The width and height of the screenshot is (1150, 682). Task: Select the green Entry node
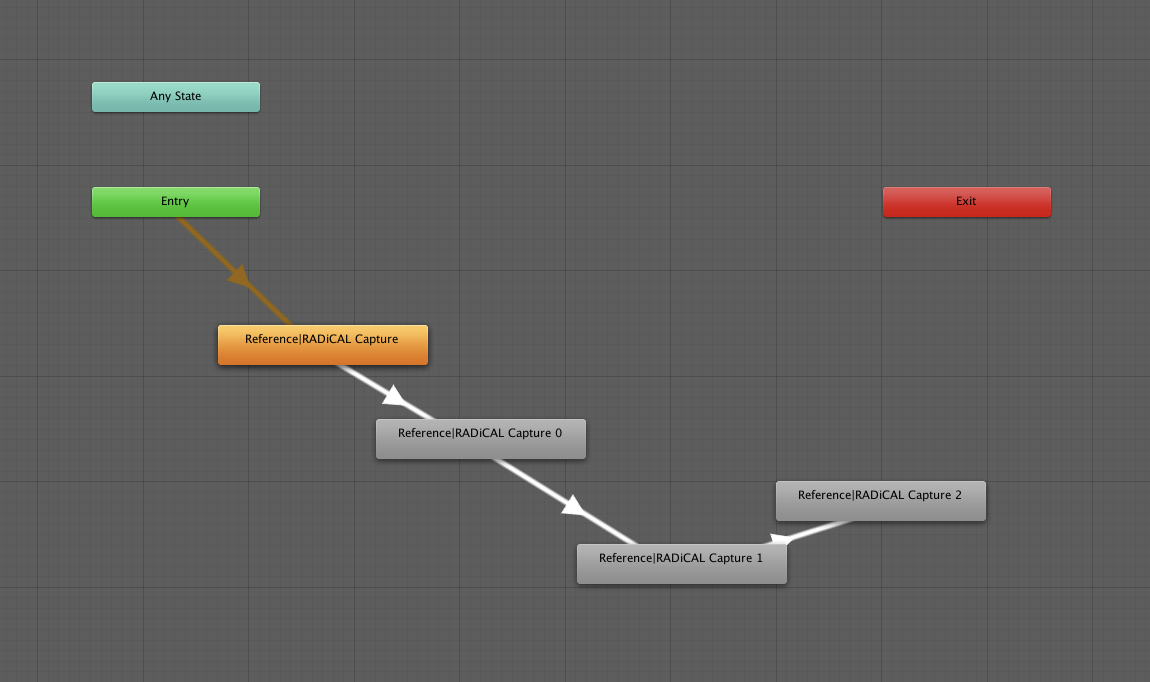pyautogui.click(x=176, y=202)
